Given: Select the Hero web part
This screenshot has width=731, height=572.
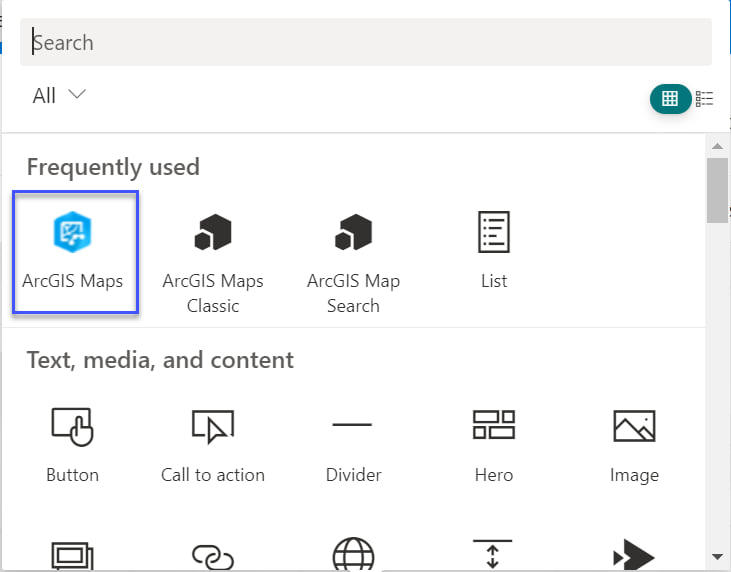Looking at the screenshot, I should click(x=494, y=445).
